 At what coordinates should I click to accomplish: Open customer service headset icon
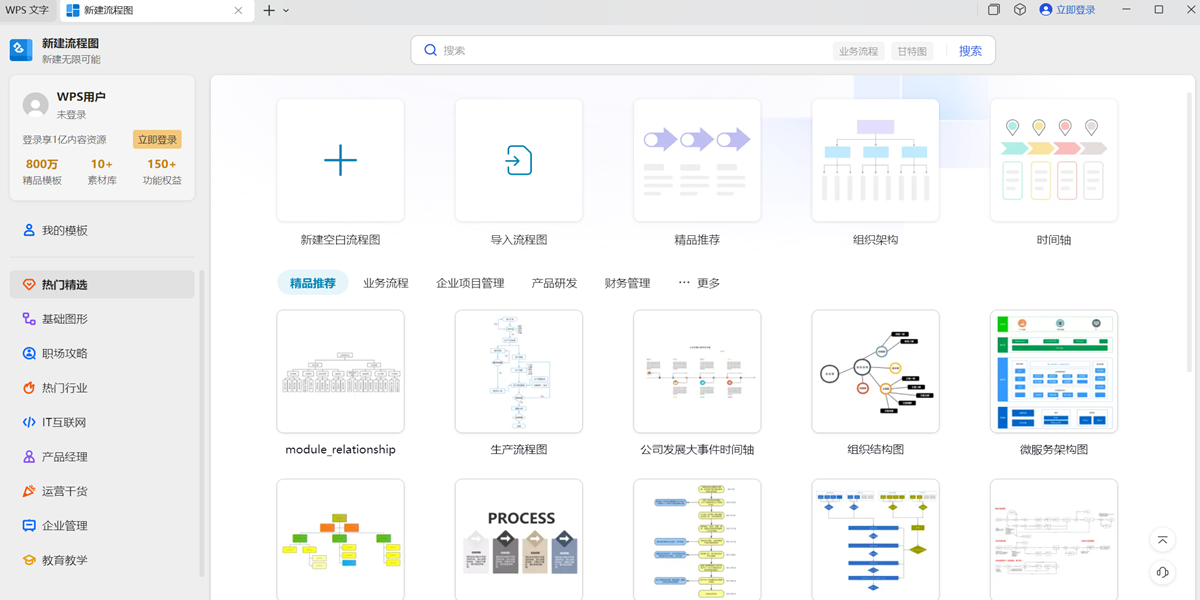[x=1162, y=572]
